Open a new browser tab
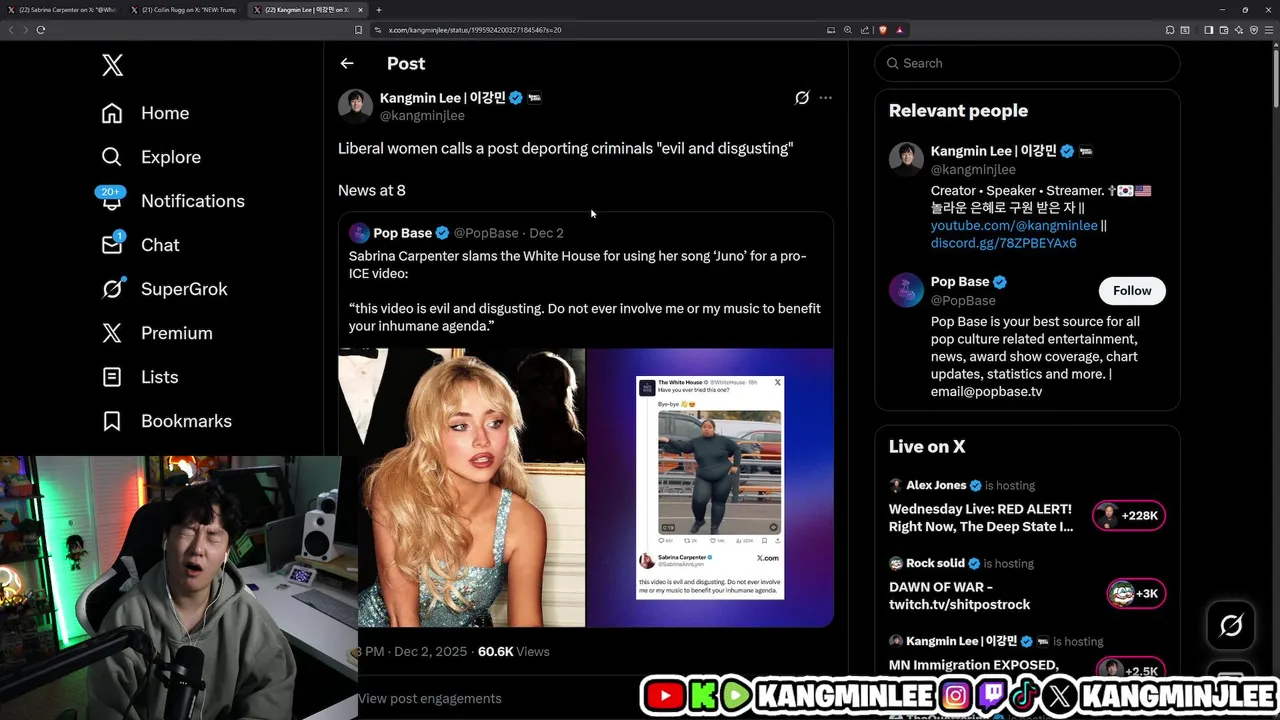 click(x=378, y=10)
